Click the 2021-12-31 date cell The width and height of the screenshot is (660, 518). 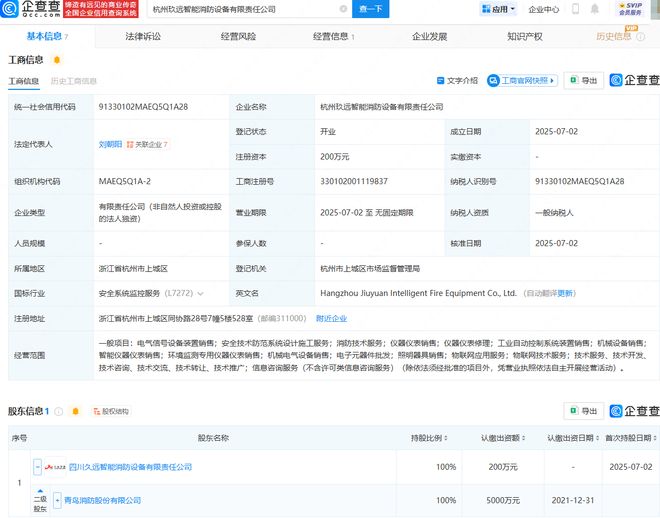point(573,501)
